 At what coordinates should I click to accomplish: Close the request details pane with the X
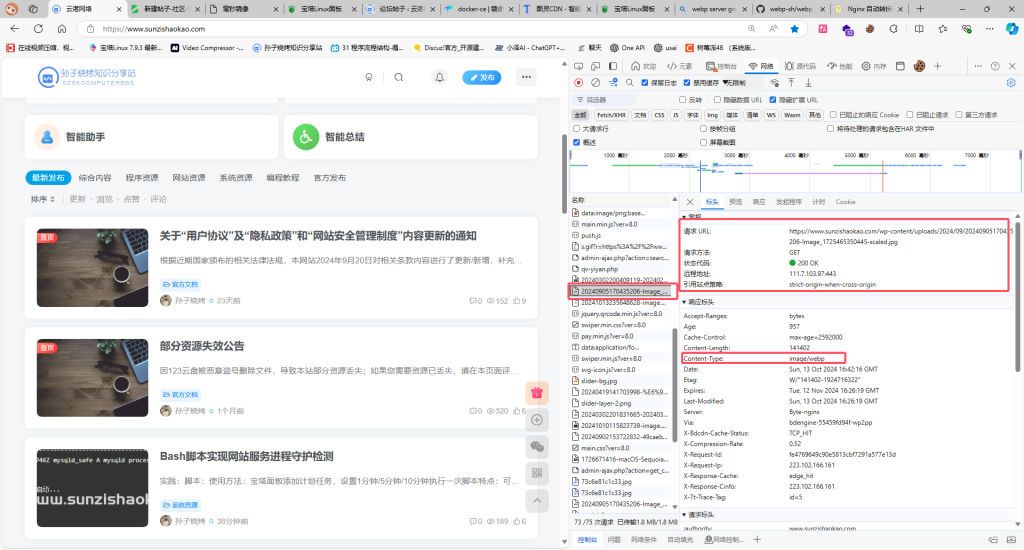pyautogui.click(x=690, y=202)
